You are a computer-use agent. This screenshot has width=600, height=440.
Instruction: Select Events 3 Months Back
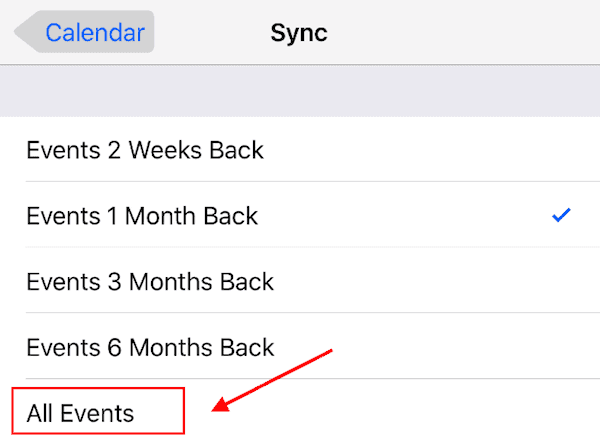point(300,281)
